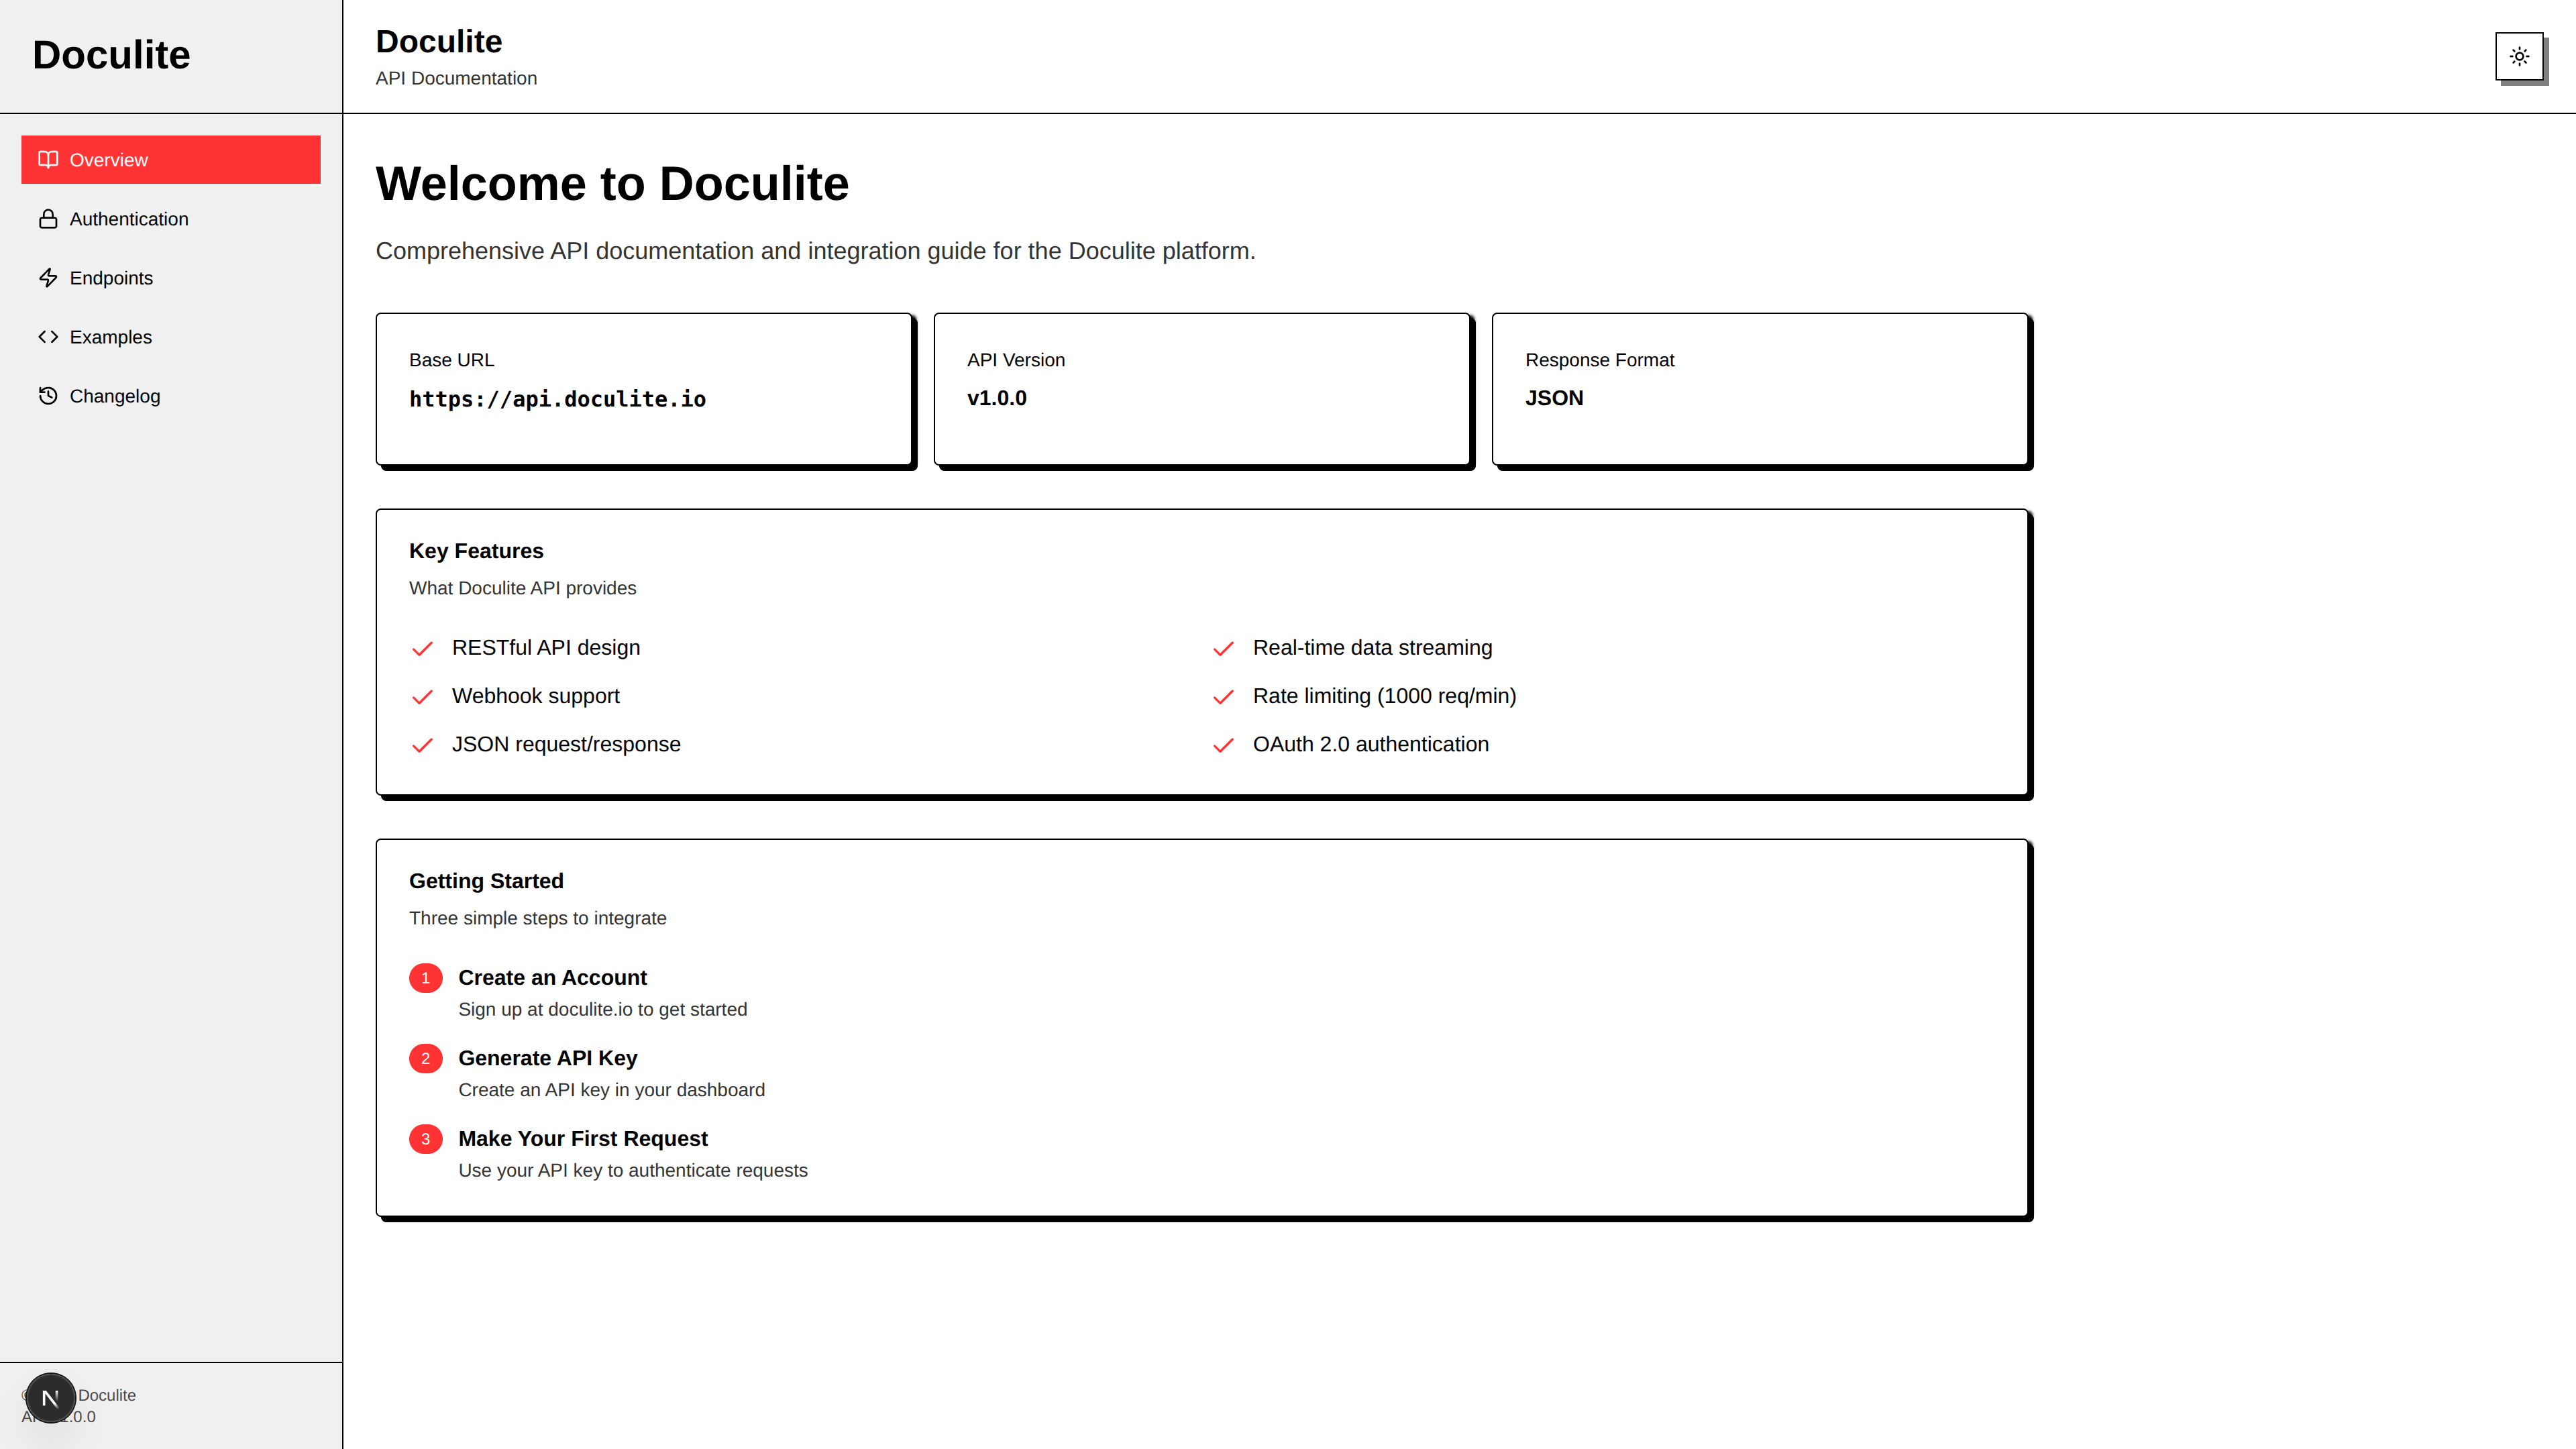View the Changelog page

coord(114,396)
